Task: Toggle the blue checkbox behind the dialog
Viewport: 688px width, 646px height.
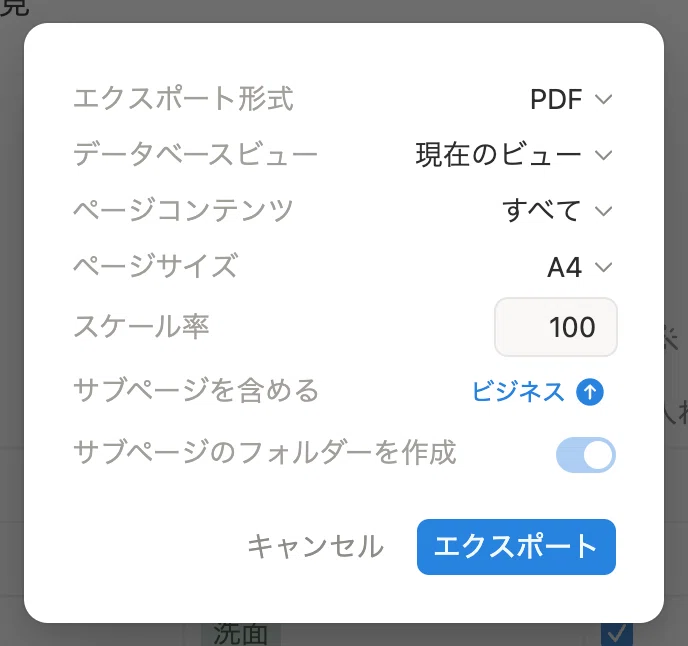Action: click(x=617, y=635)
